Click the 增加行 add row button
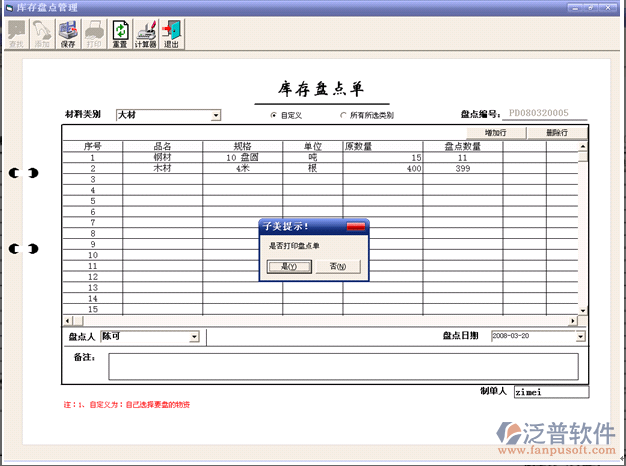 (x=496, y=133)
